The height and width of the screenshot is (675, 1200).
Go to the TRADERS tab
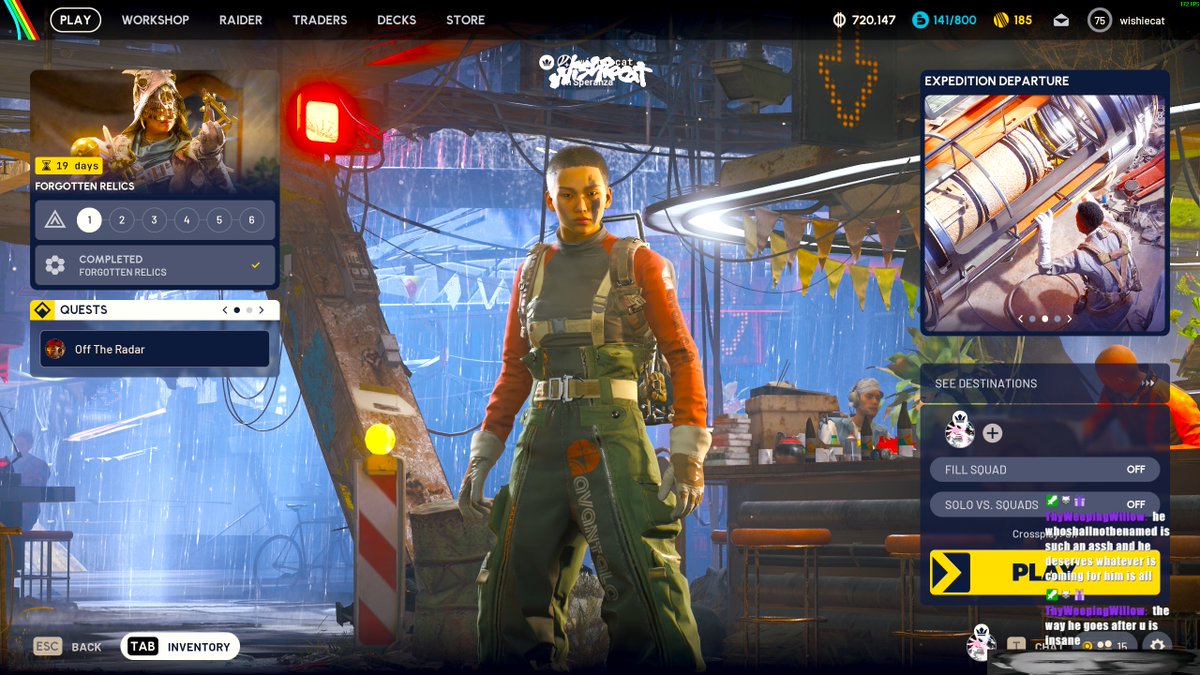click(x=320, y=20)
